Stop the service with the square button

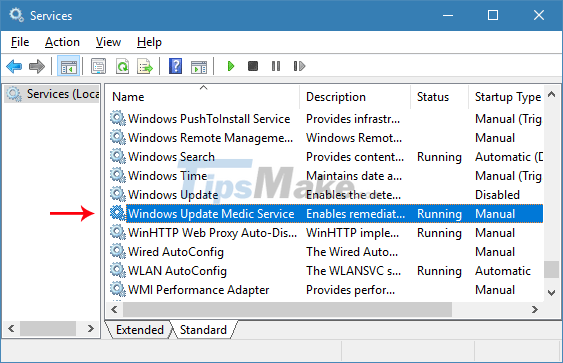point(253,66)
